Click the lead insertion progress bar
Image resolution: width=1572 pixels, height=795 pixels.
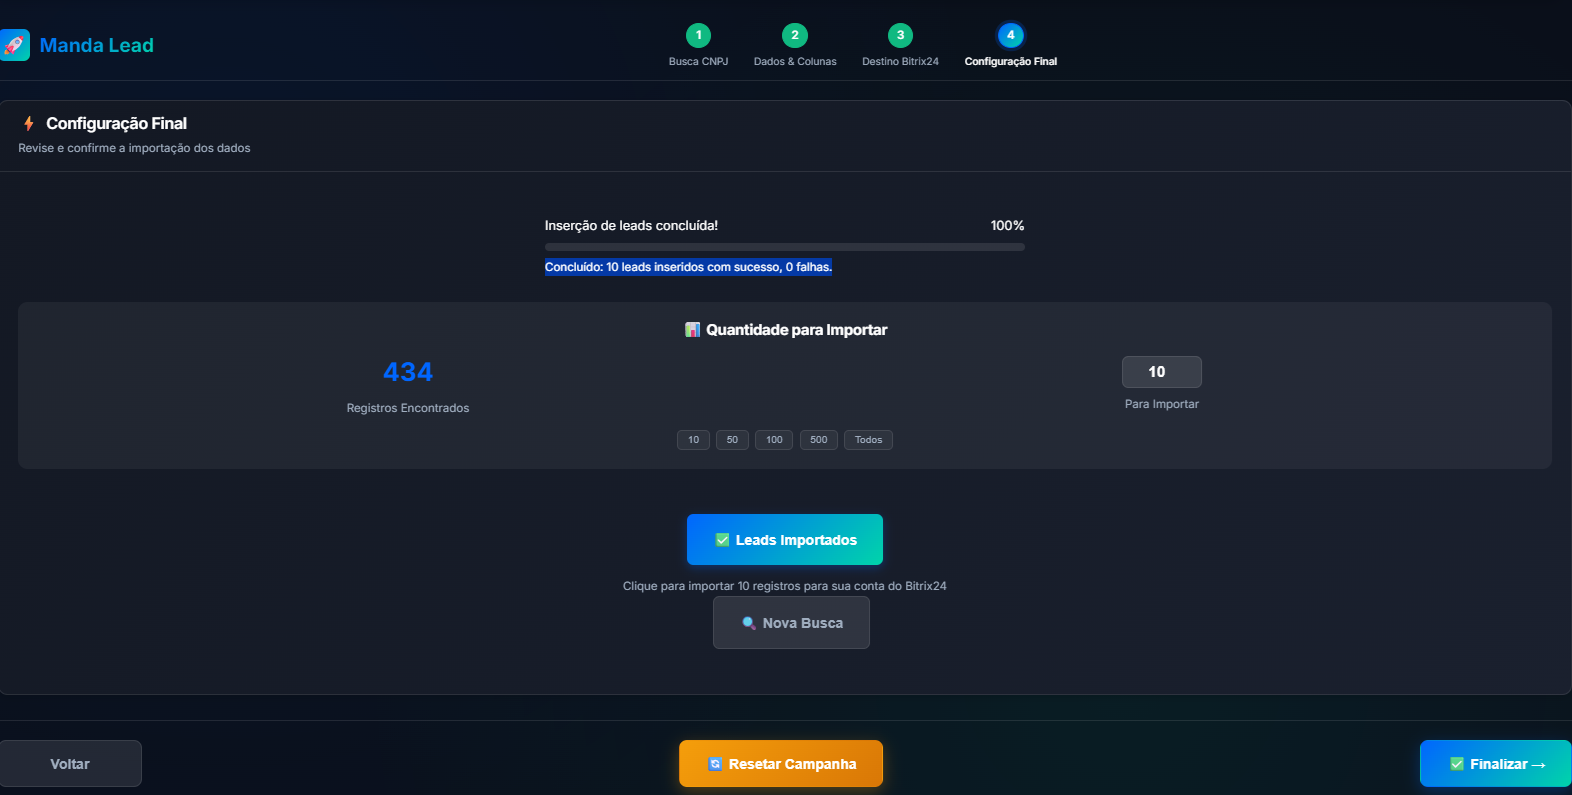[x=784, y=247]
